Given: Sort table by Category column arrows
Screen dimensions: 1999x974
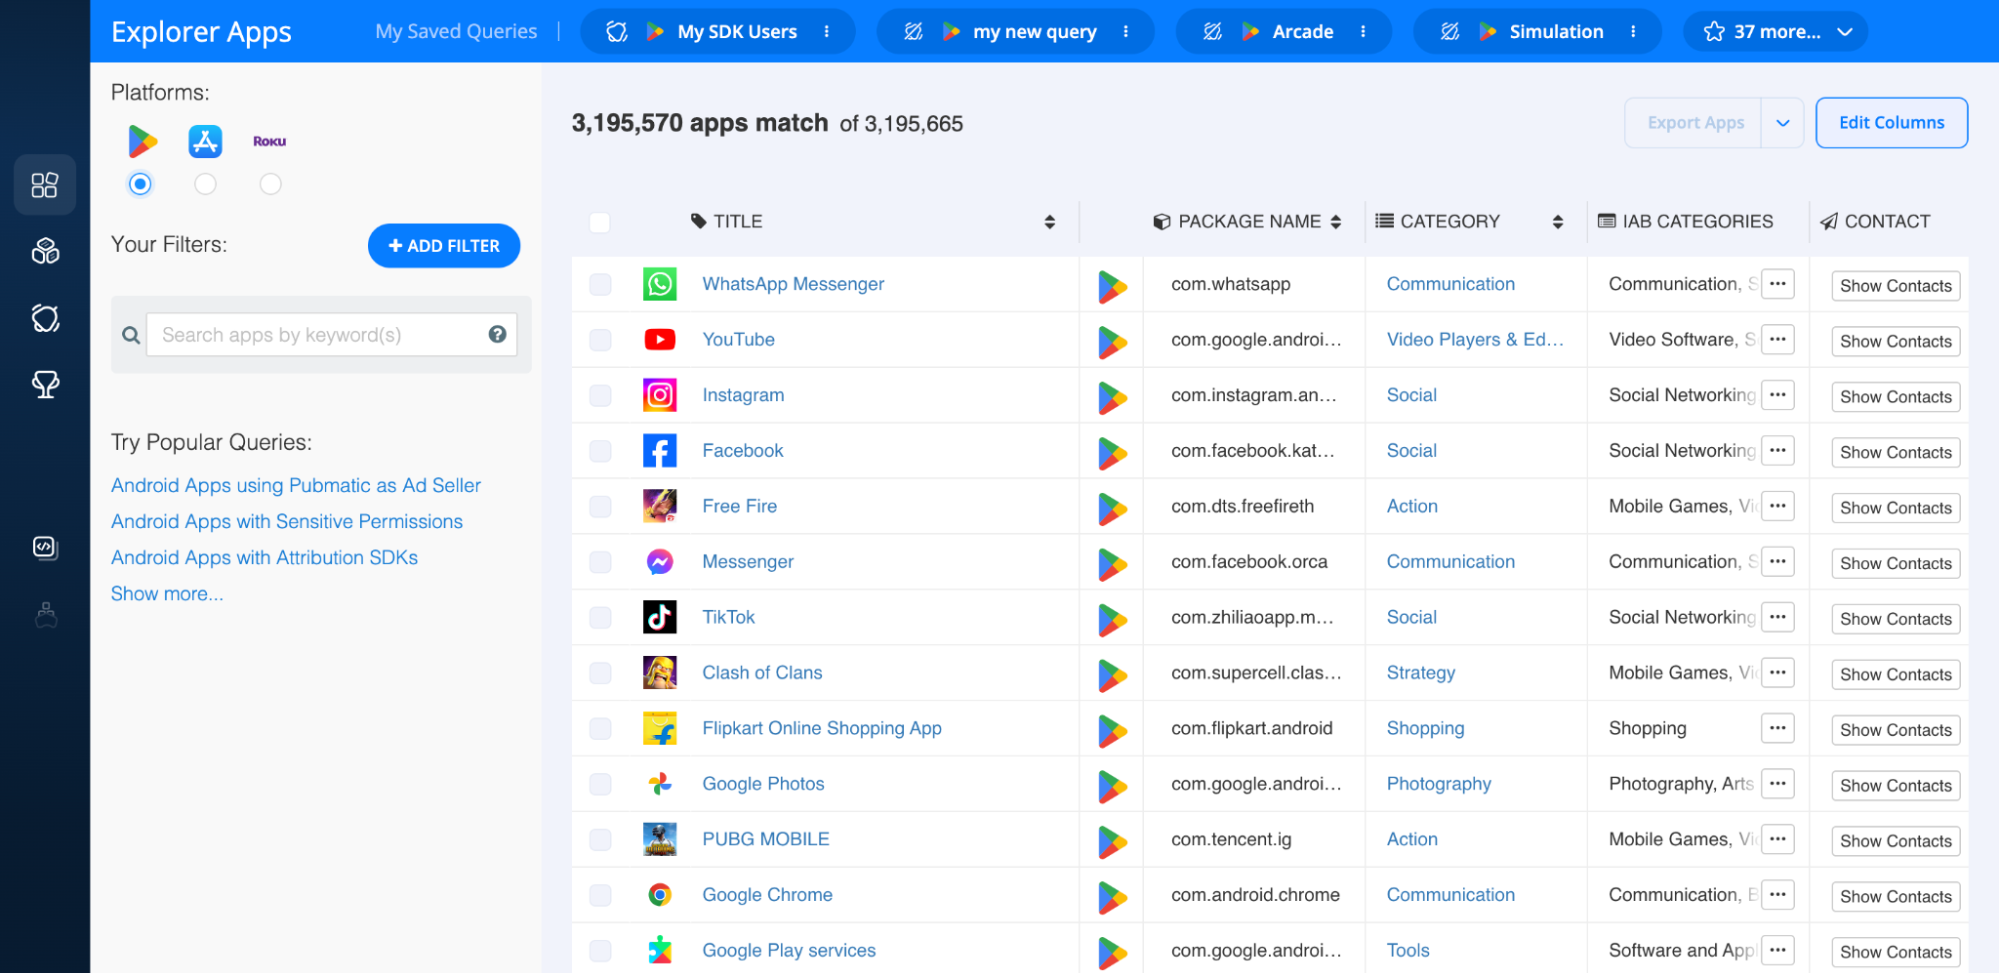Looking at the screenshot, I should coord(1558,222).
